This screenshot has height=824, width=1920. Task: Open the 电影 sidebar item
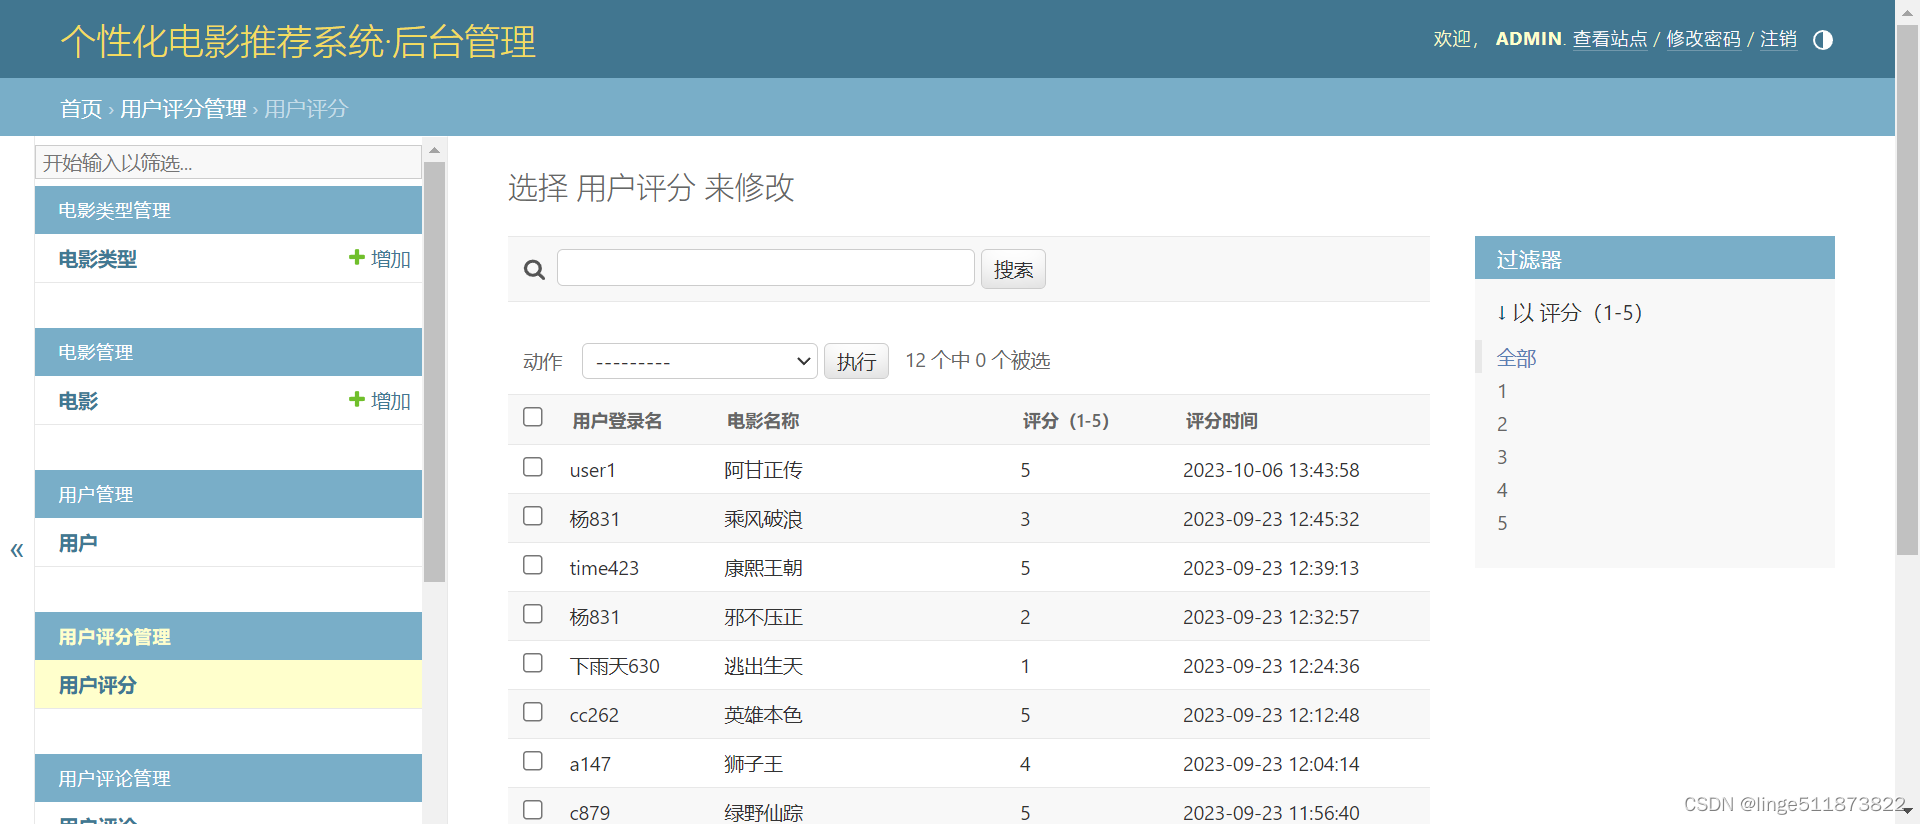[78, 401]
